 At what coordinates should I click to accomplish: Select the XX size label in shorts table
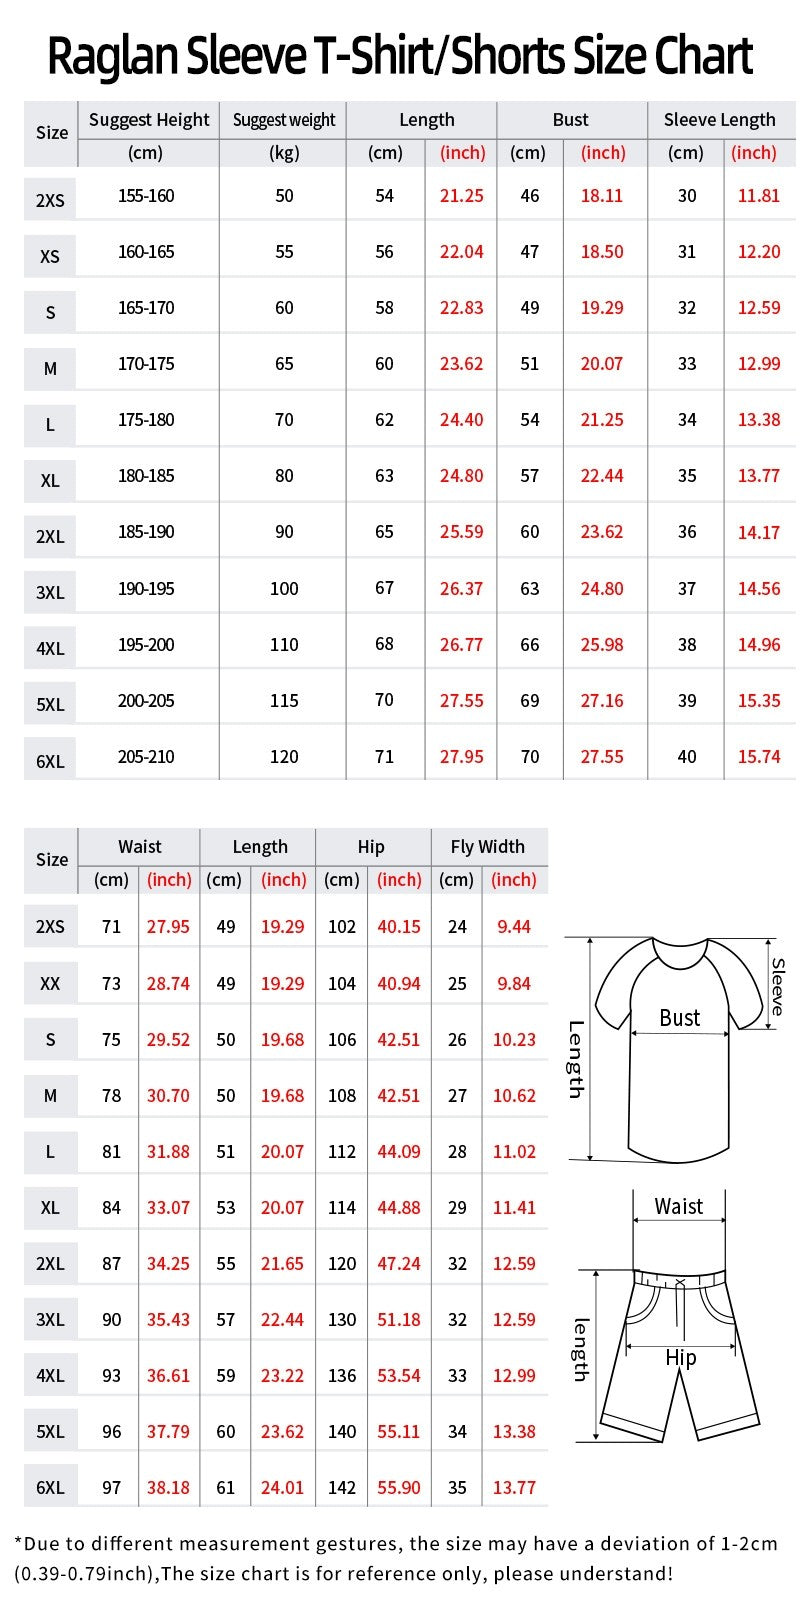(50, 984)
